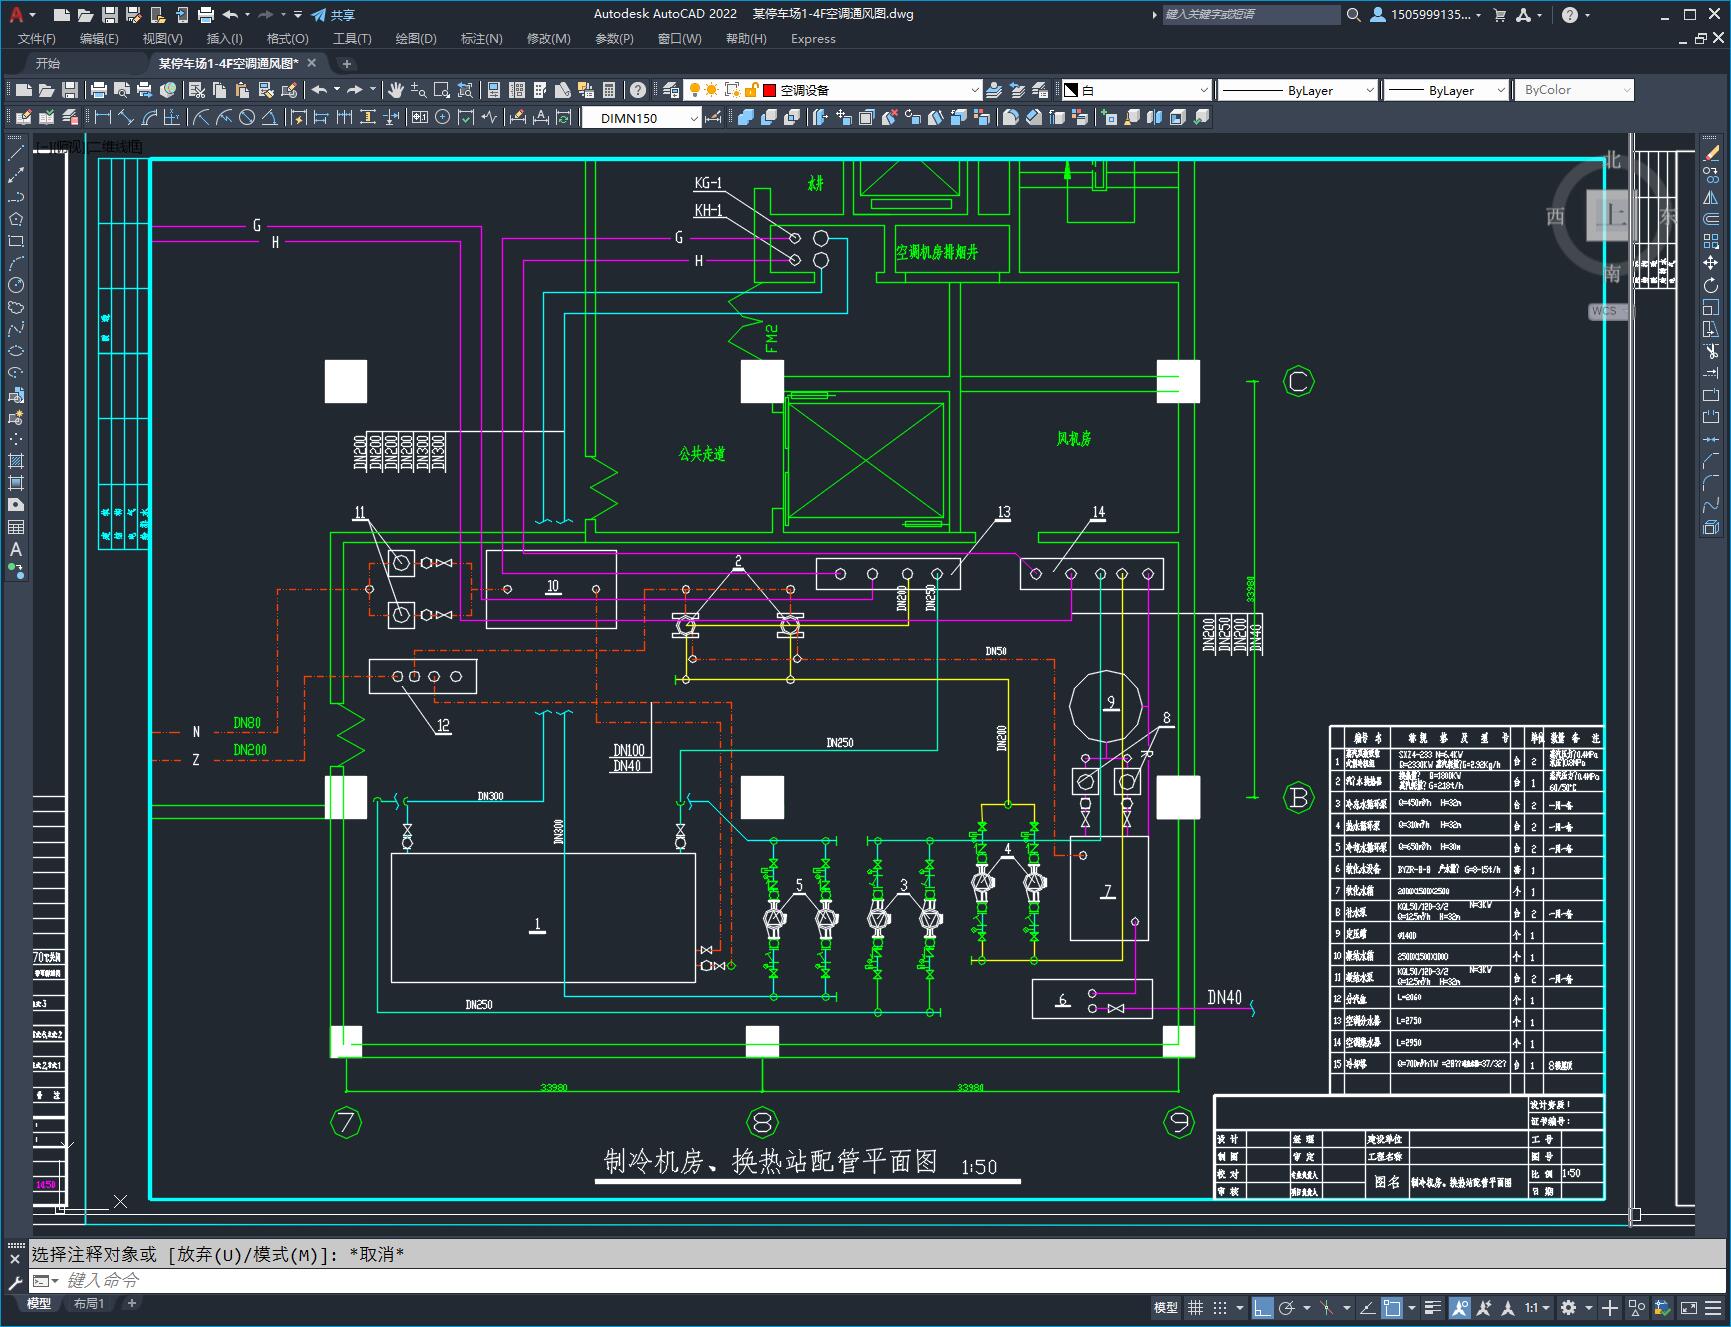Toggle snap mode dots in status bar
Screen dimensions: 1731x1327
coord(1220,1307)
